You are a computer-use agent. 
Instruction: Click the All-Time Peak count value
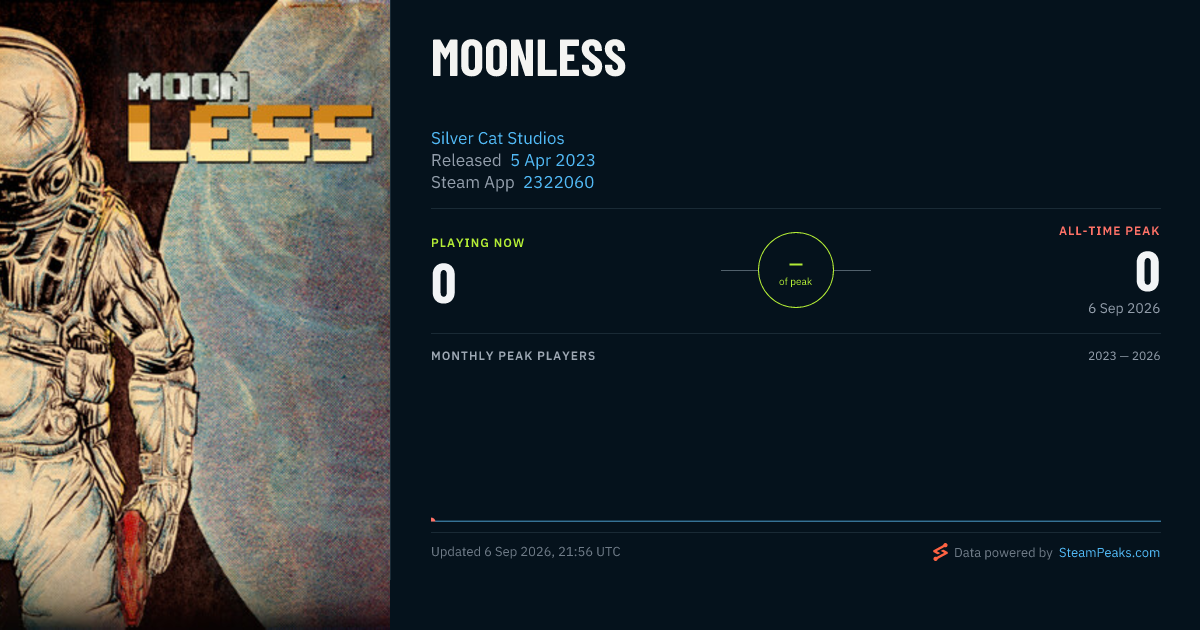1147,272
